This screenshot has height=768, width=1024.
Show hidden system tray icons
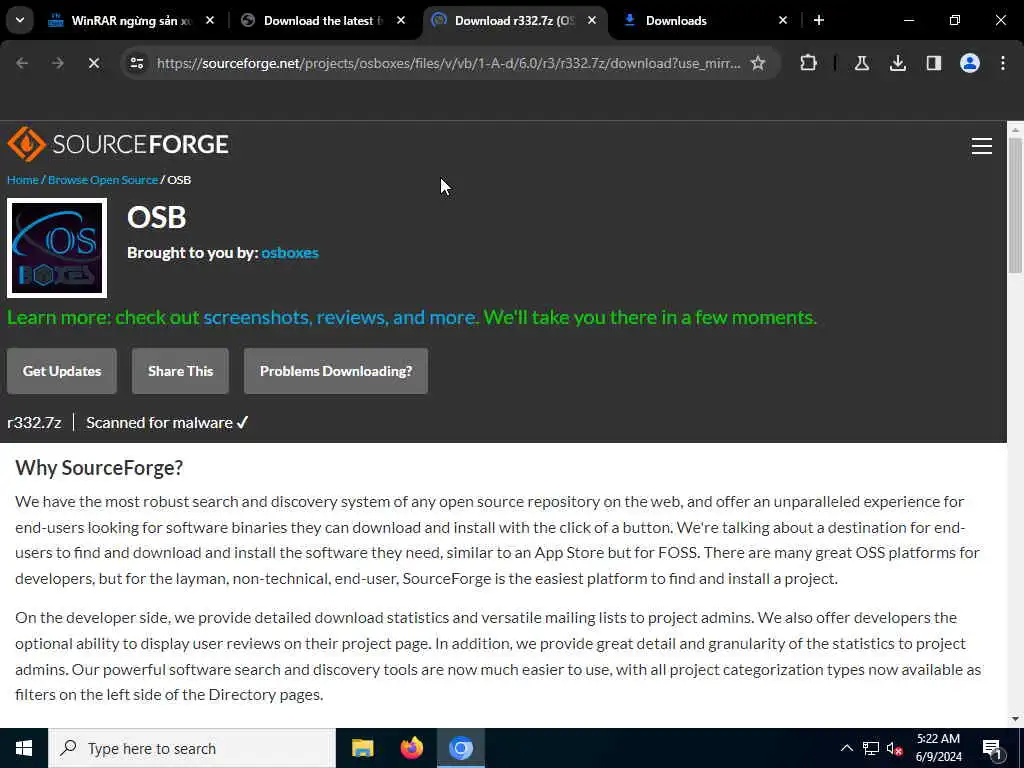(846, 748)
